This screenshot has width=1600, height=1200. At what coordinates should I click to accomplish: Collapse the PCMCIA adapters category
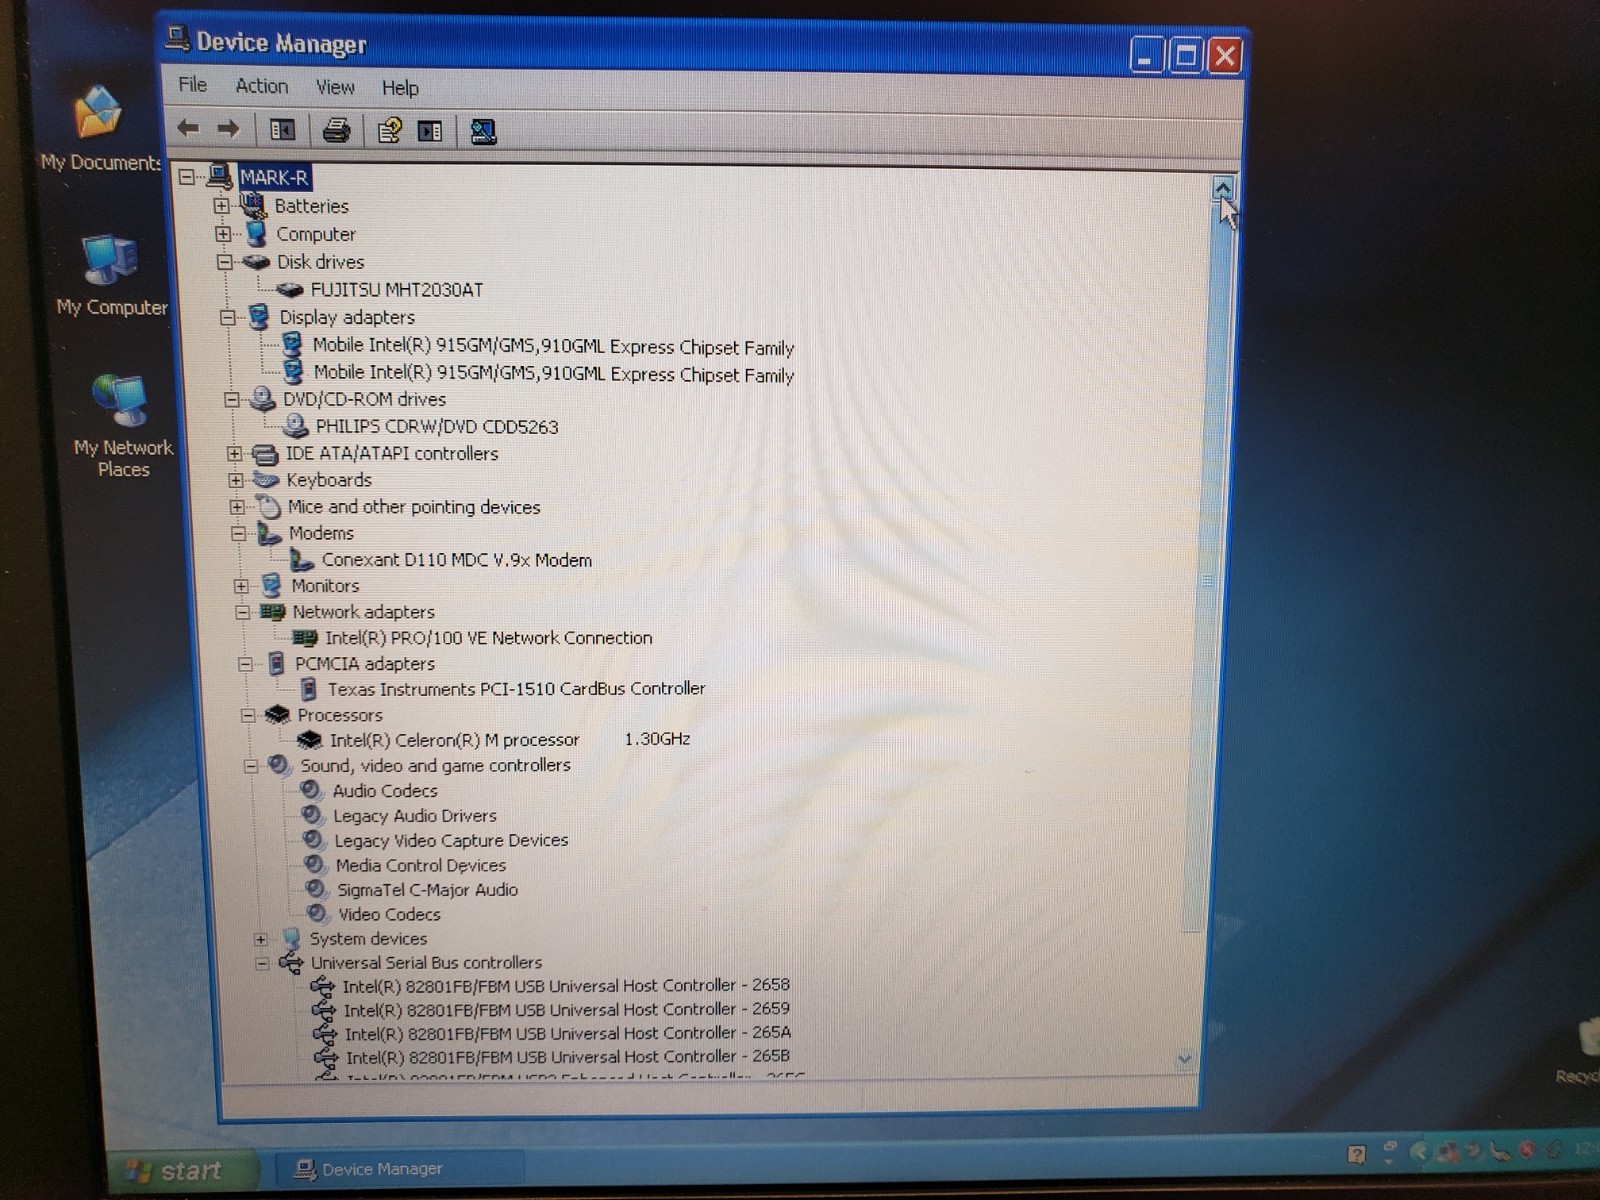[245, 664]
